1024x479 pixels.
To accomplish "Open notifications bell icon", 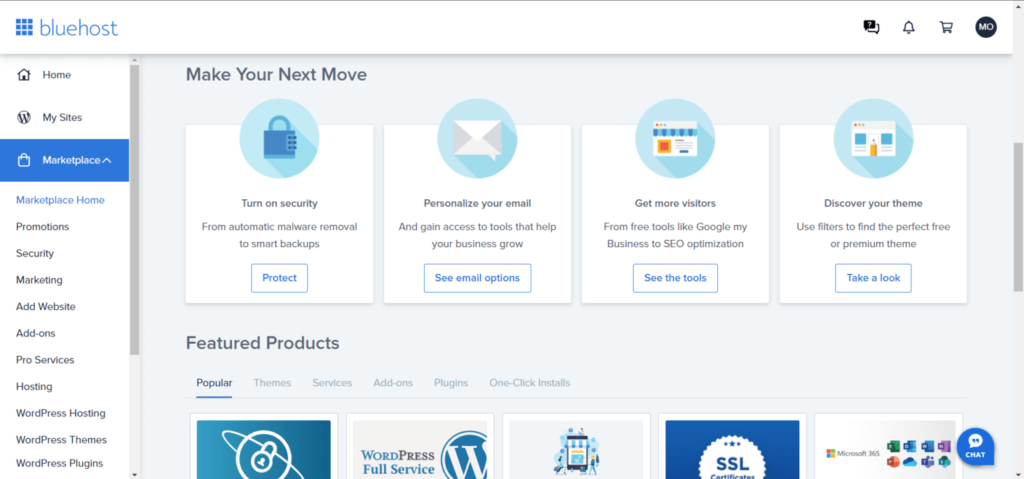I will [908, 27].
